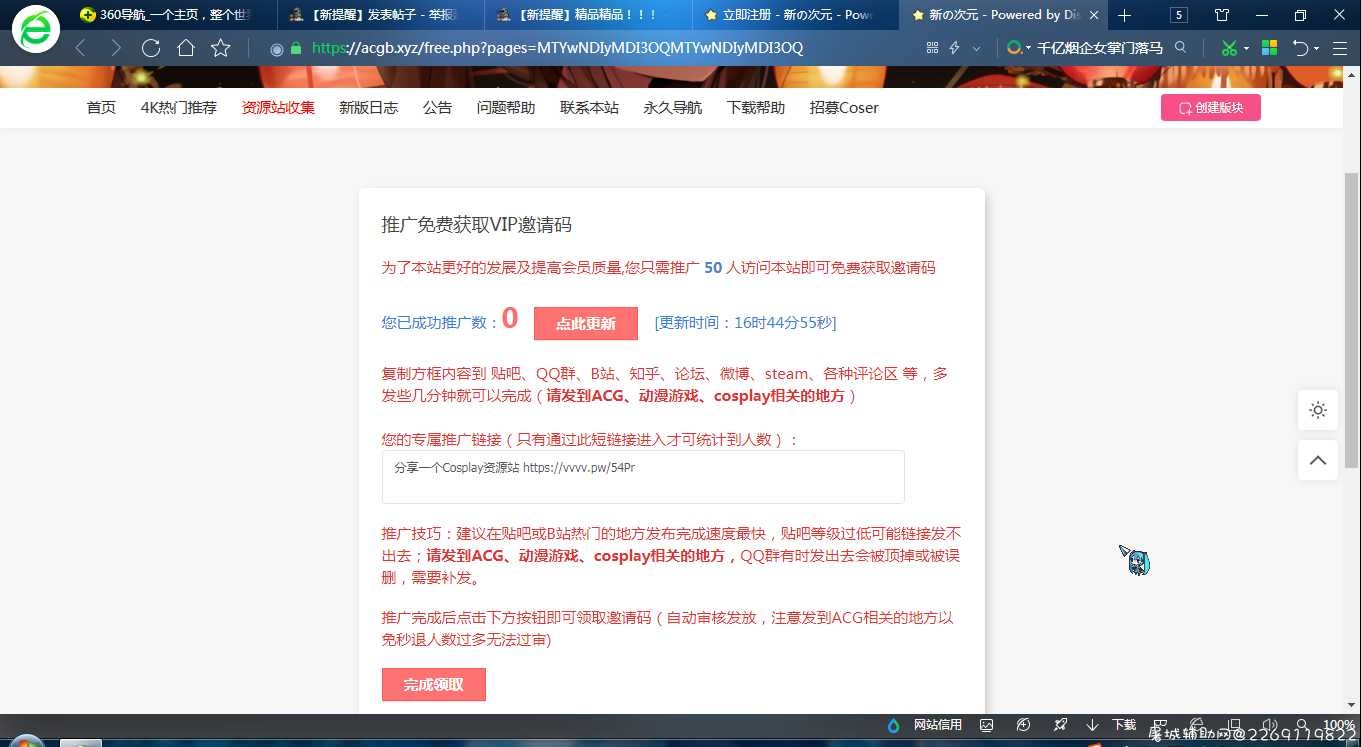This screenshot has height=747, width=1361.
Task: Click the tab count box showing 5
Action: click(x=1179, y=15)
